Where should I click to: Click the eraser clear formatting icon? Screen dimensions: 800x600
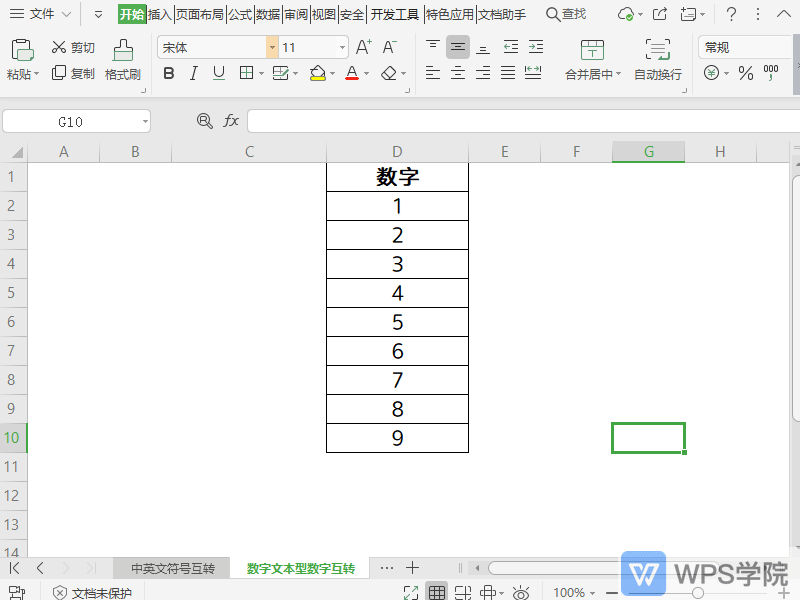[x=389, y=73]
